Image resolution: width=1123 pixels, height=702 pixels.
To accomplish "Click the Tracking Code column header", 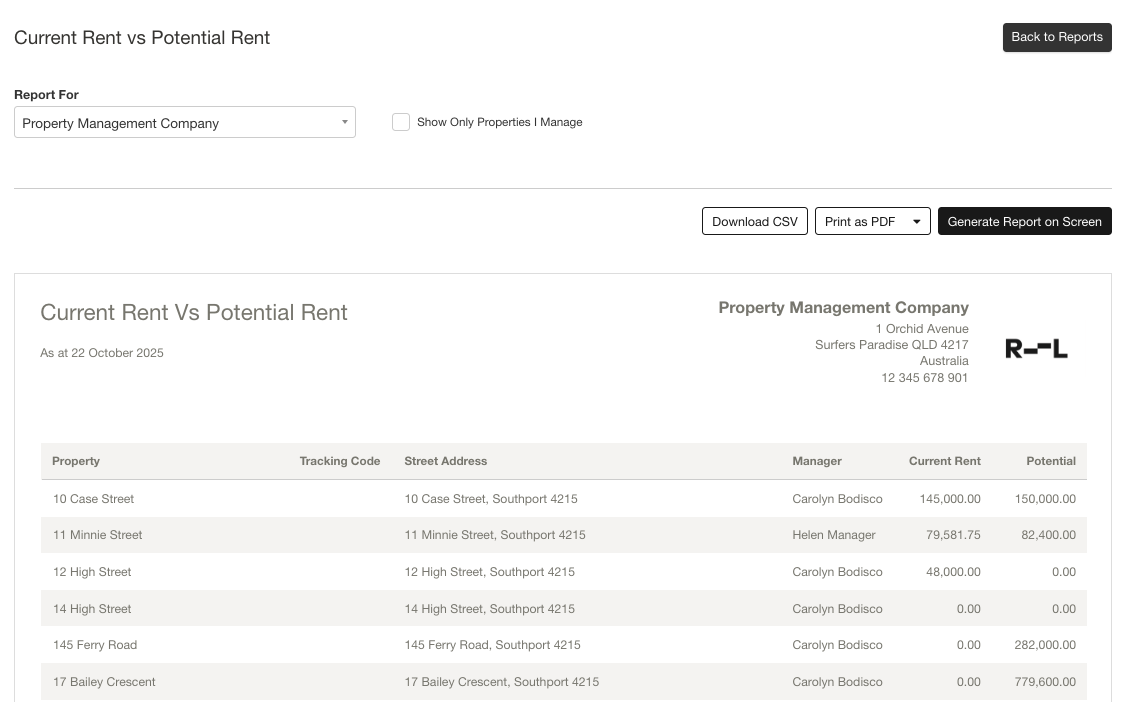I will pos(339,461).
